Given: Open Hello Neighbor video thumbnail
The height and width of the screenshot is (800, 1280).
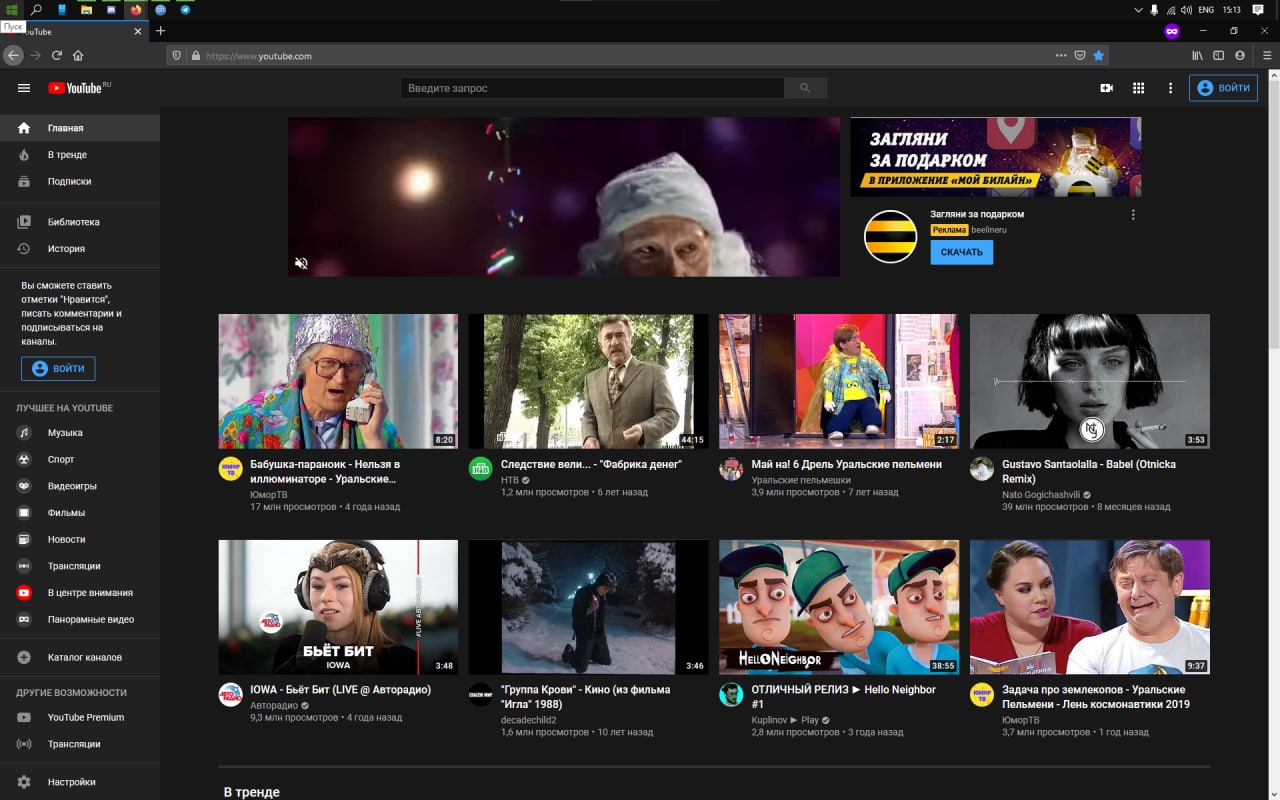Looking at the screenshot, I should (839, 607).
